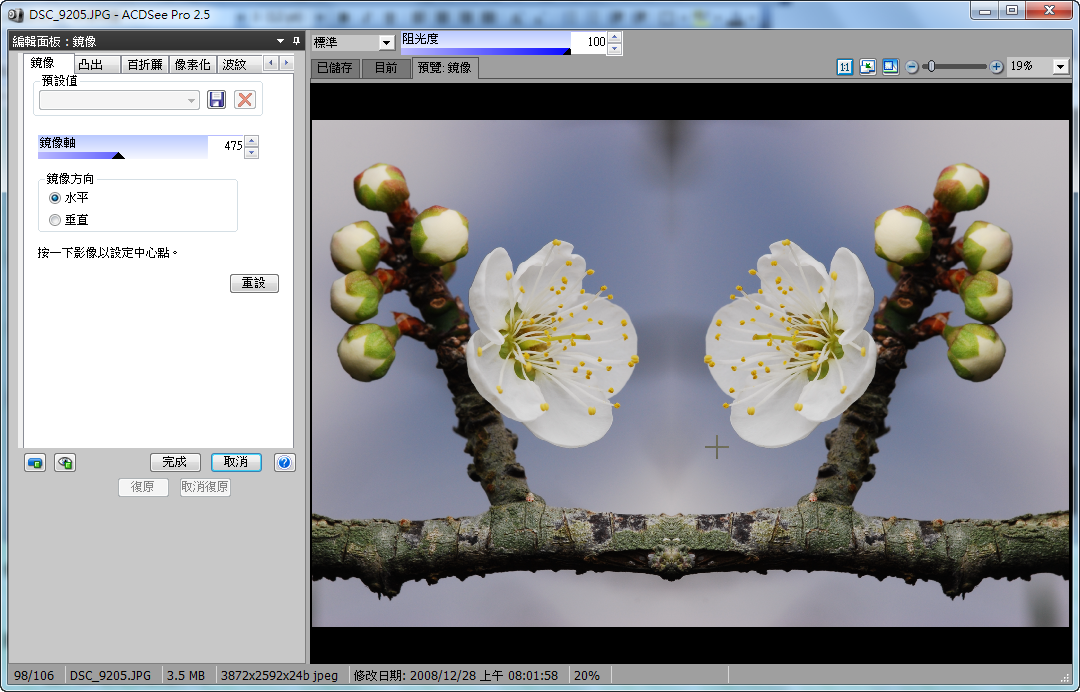Click the zoom out minus icon
The image size is (1080, 692).
tap(912, 67)
